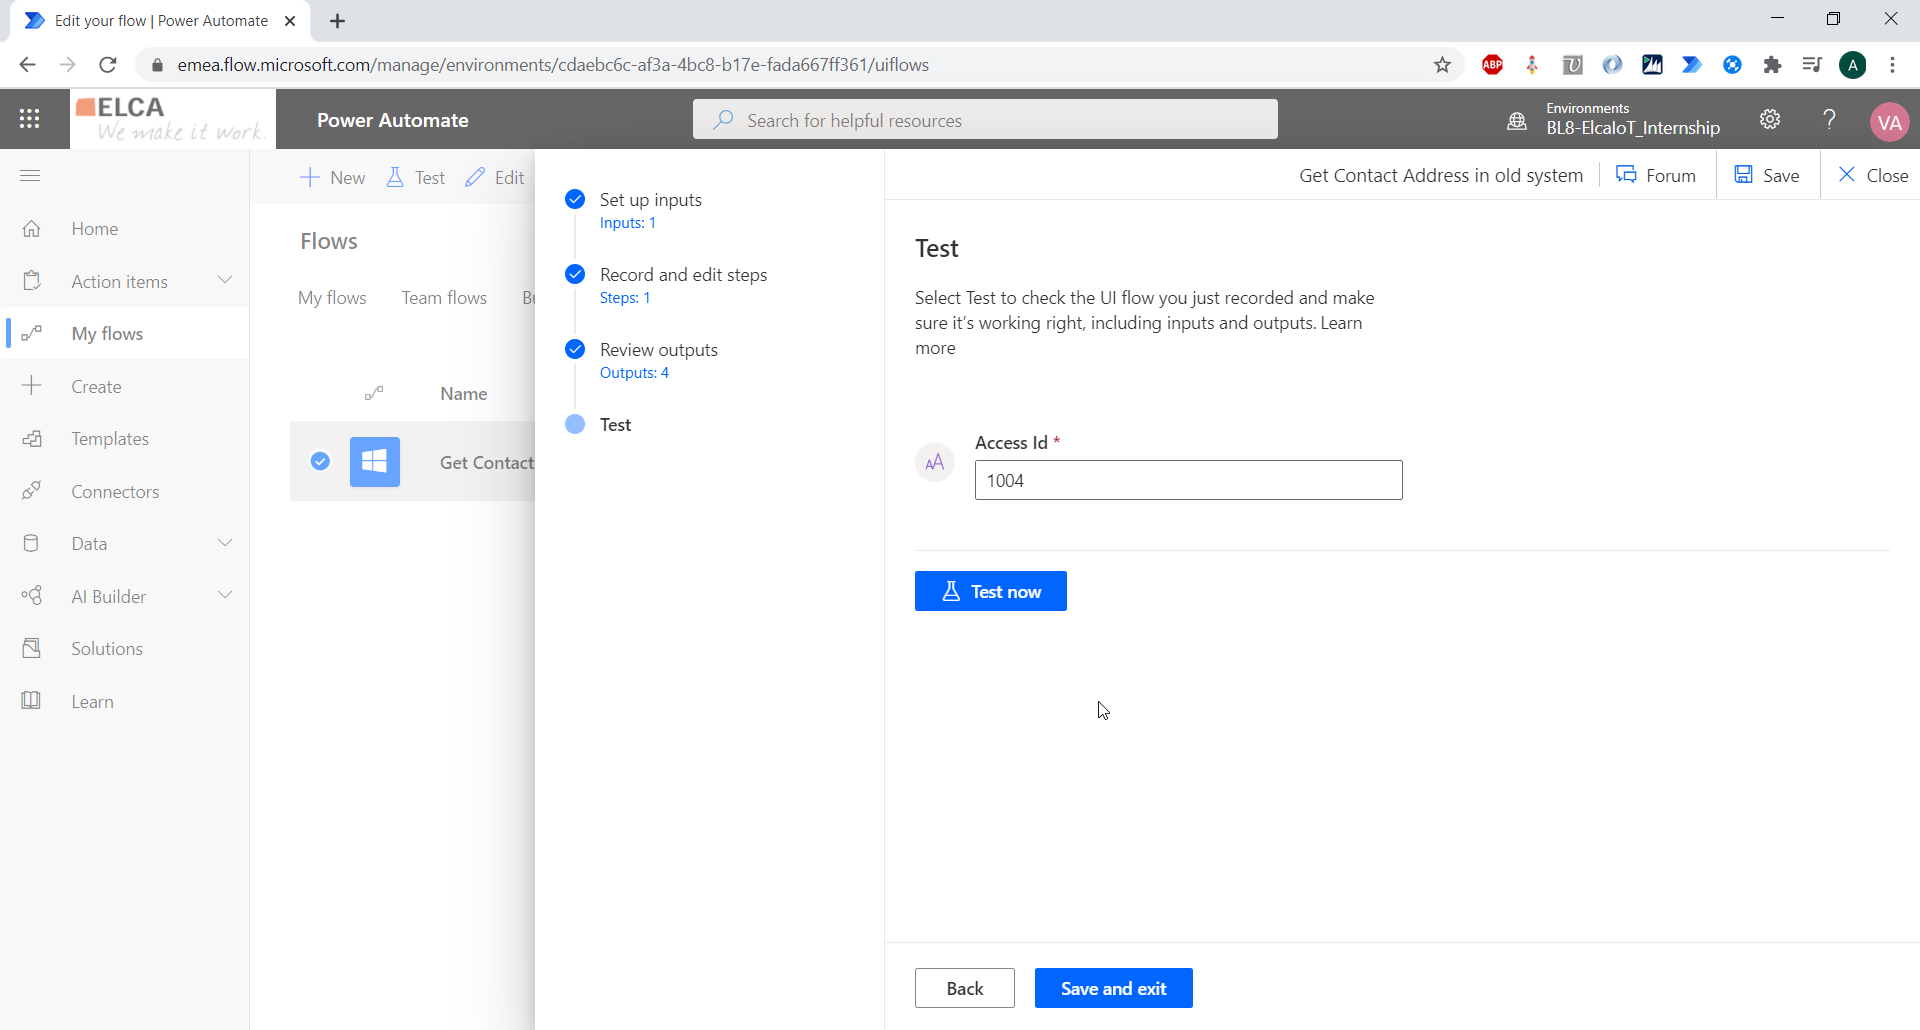Image resolution: width=1920 pixels, height=1030 pixels.
Task: Click the Solutions sidebar icon
Action: coord(32,649)
